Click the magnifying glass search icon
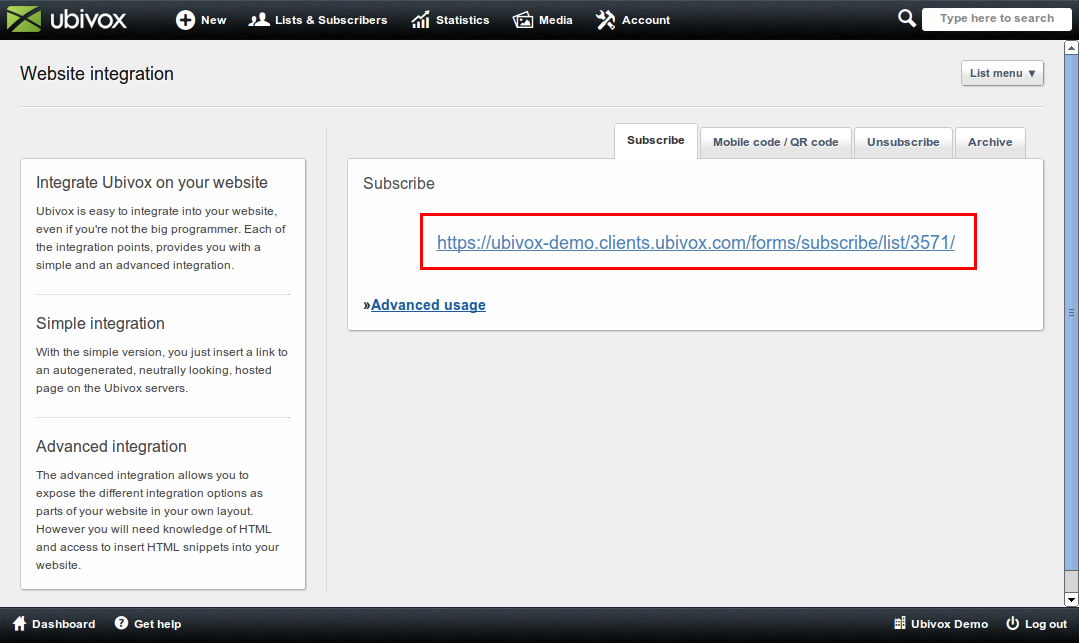The height and width of the screenshot is (643, 1079). pos(907,18)
